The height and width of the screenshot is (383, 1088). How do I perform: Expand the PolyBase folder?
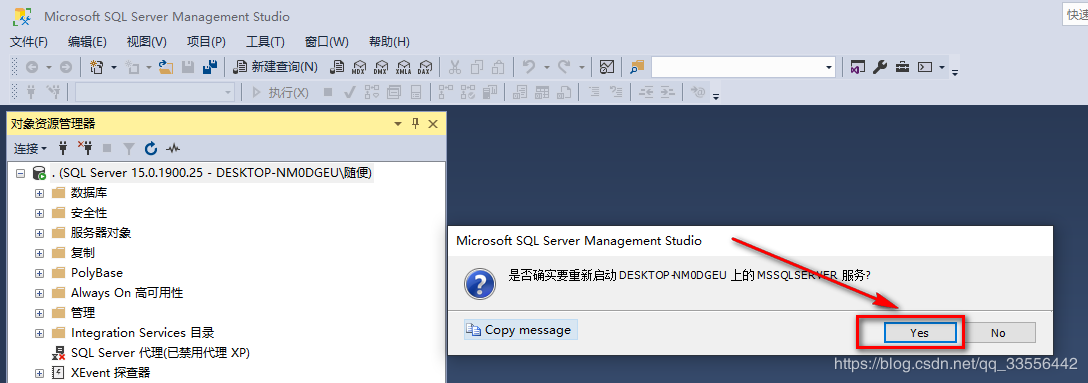pos(40,273)
